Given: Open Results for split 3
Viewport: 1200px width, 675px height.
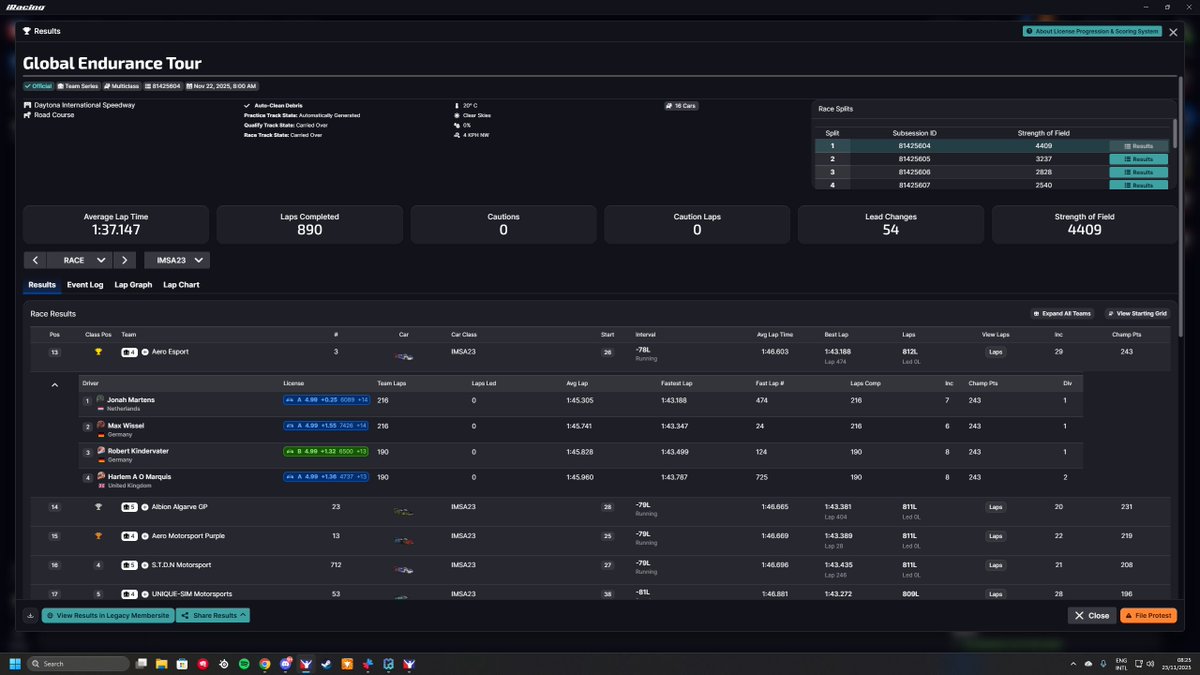Looking at the screenshot, I should click(1138, 172).
